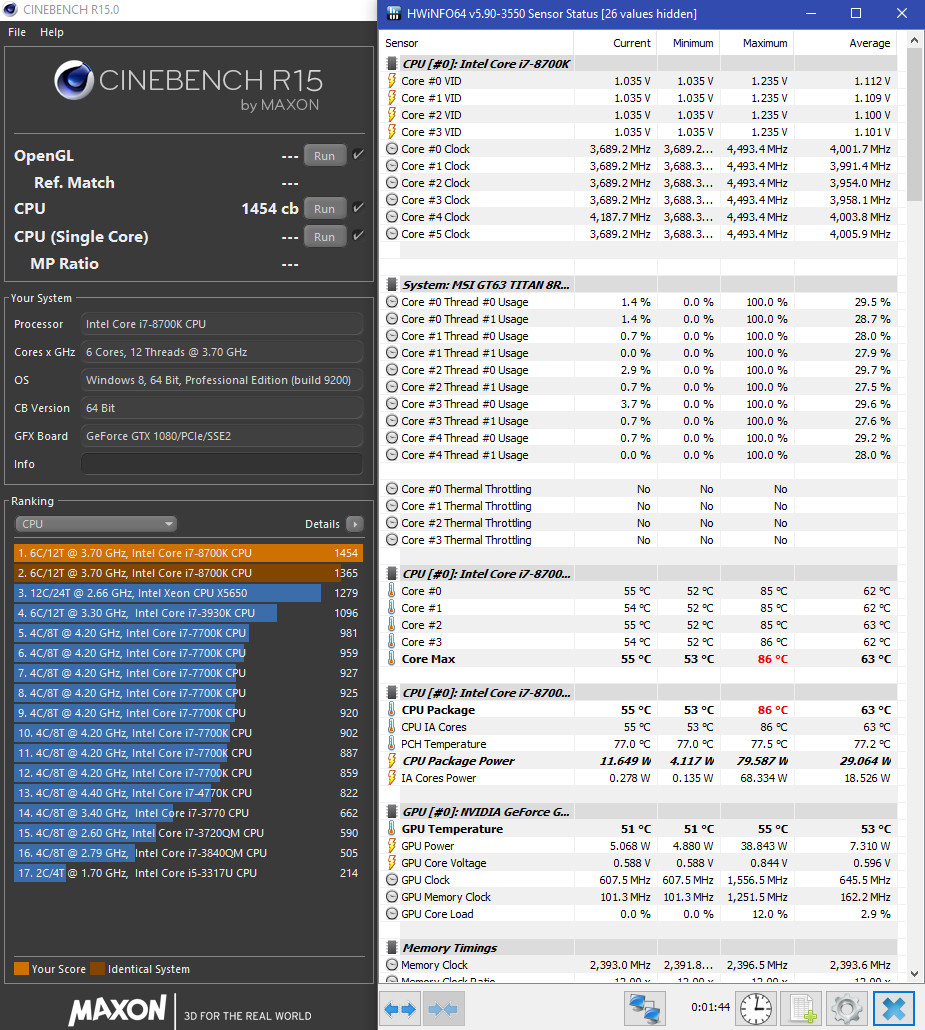Click the lightning icon beside GPU Core Voltage
Image resolution: width=925 pixels, height=1030 pixels.
click(392, 863)
